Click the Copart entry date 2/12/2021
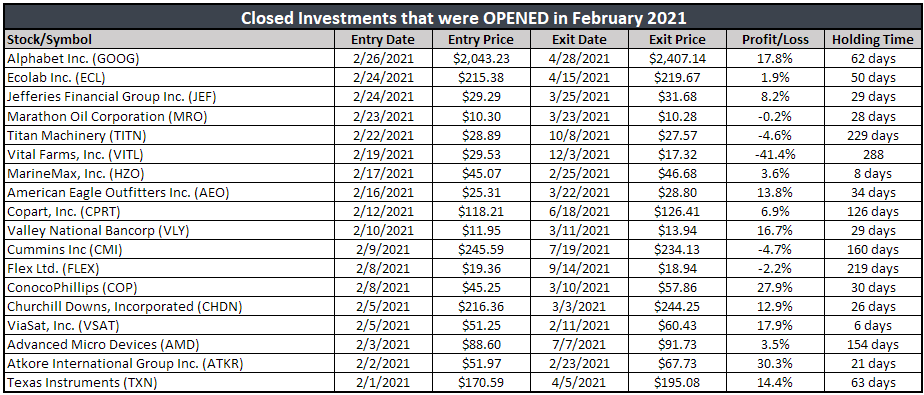This screenshot has width=924, height=395. [383, 212]
